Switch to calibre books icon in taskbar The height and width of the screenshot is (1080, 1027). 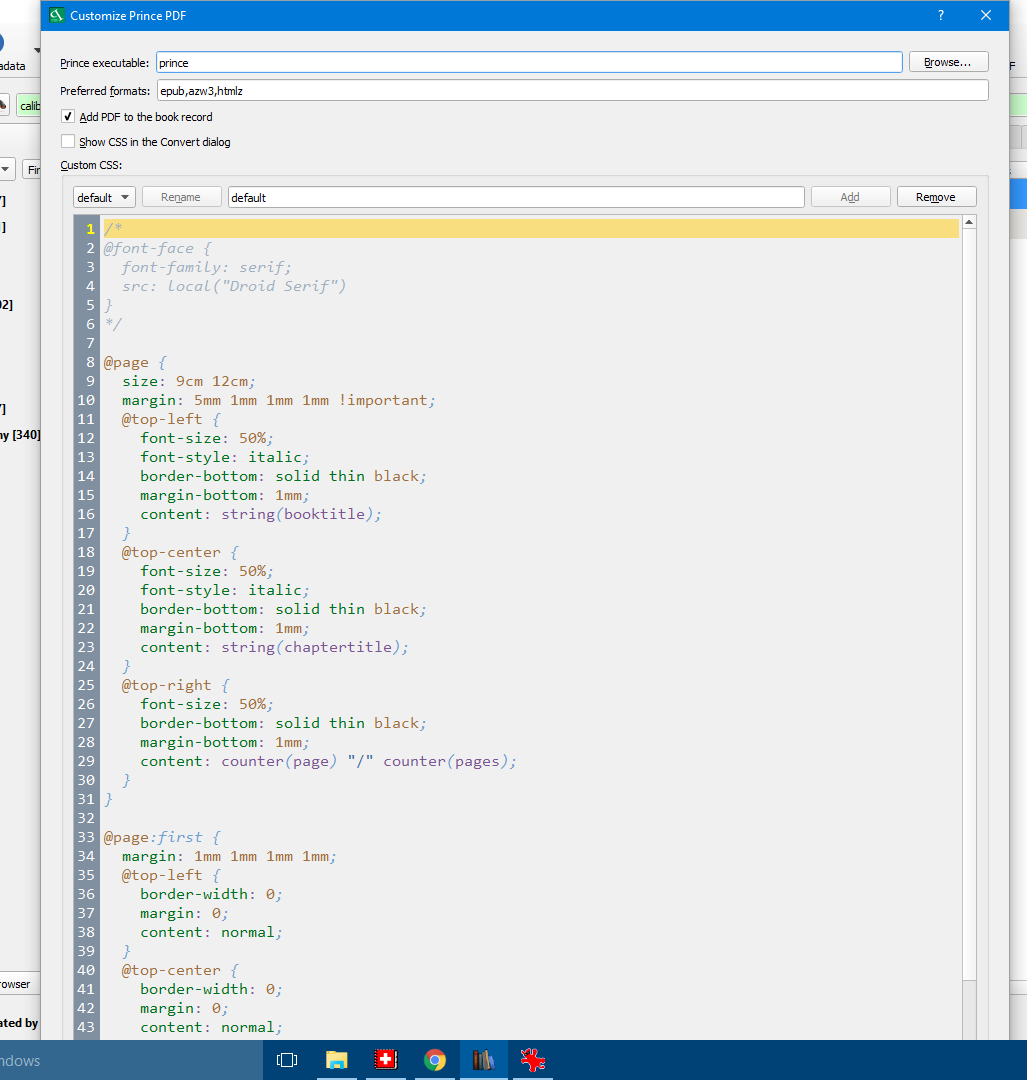tap(484, 1060)
